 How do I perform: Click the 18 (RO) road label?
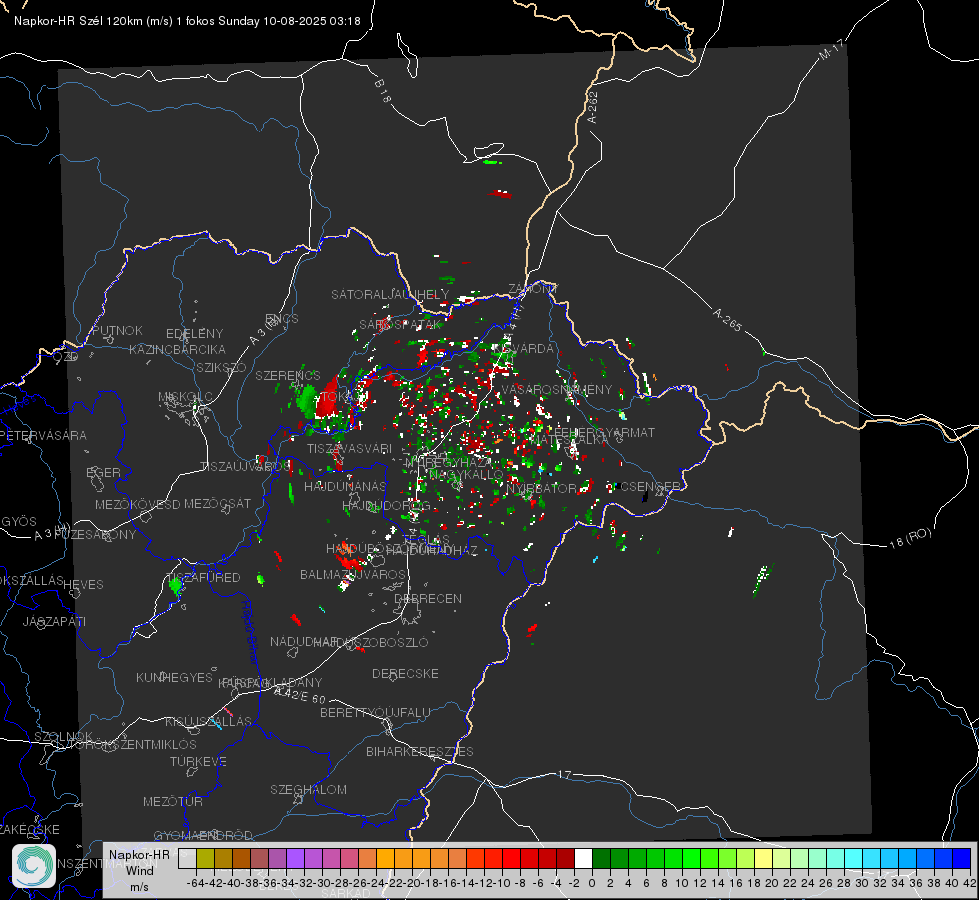[x=910, y=538]
